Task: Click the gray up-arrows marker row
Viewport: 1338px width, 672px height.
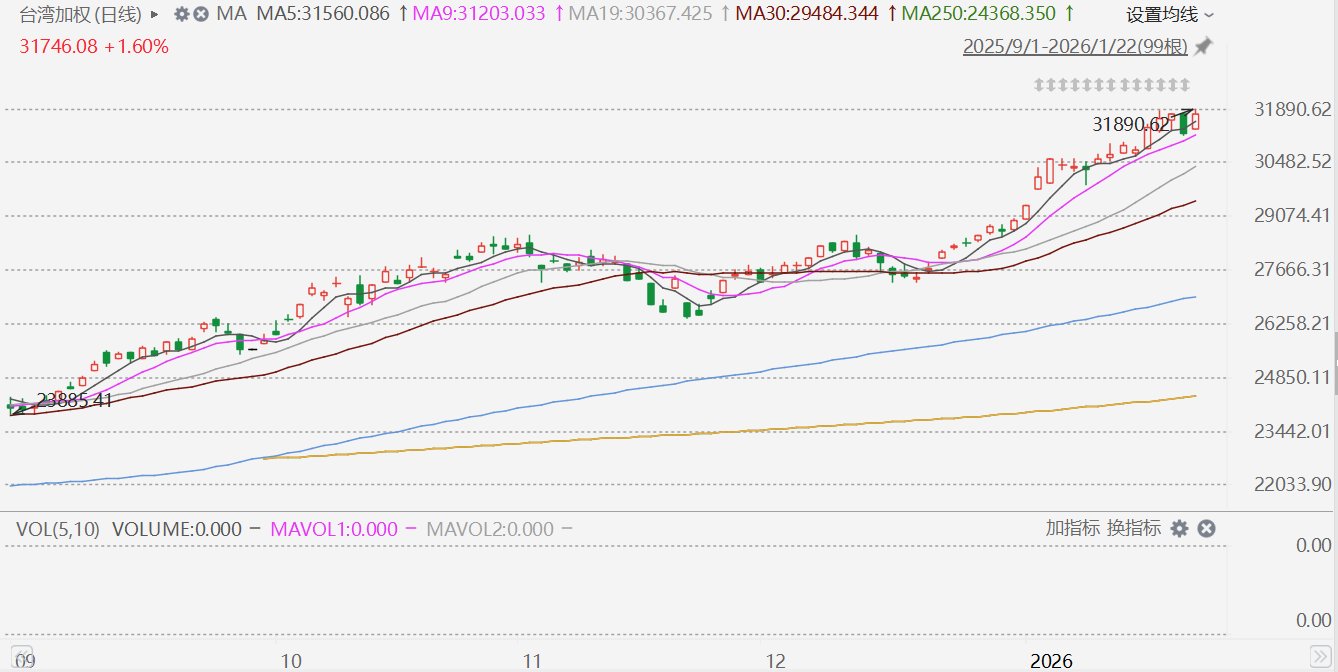Action: coord(1111,84)
